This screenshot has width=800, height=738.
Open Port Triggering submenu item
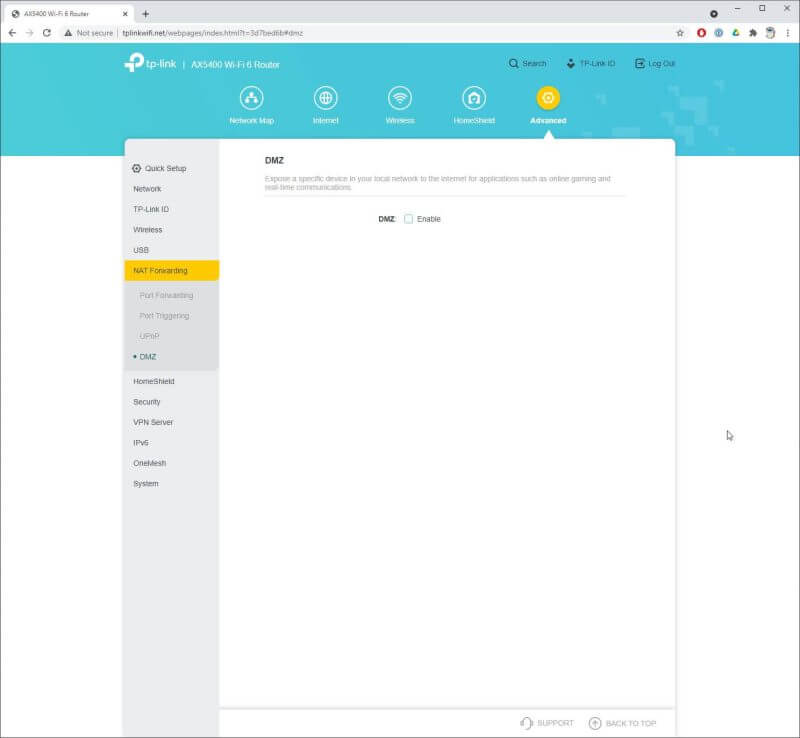click(x=164, y=316)
